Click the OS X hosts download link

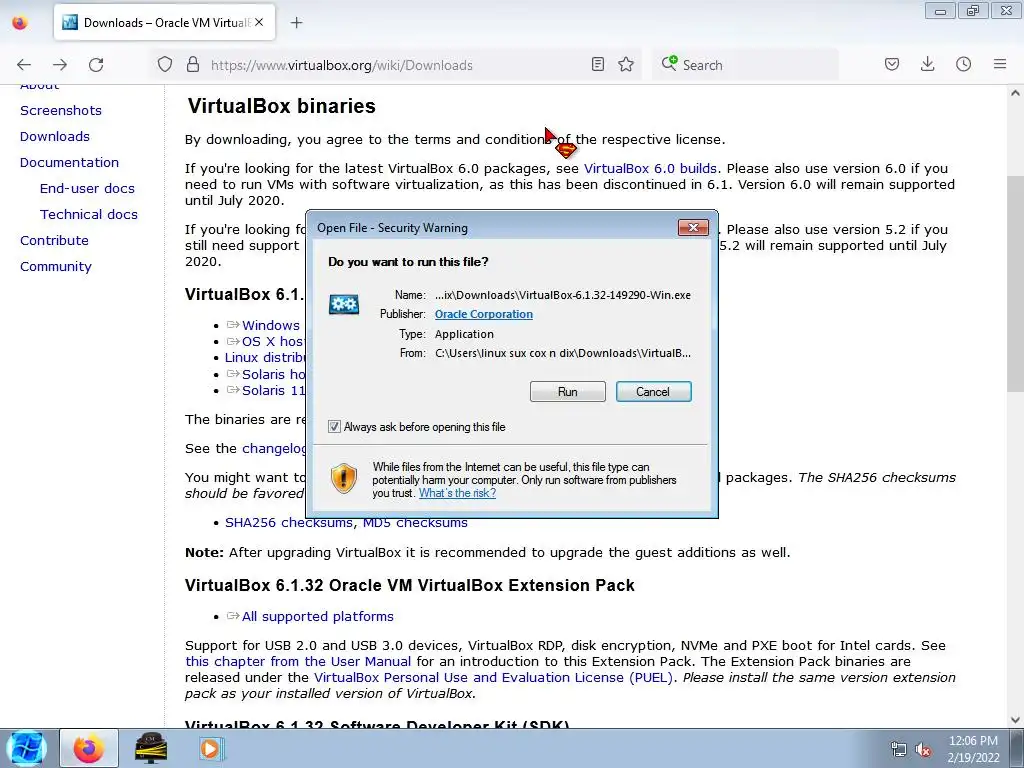tap(272, 342)
